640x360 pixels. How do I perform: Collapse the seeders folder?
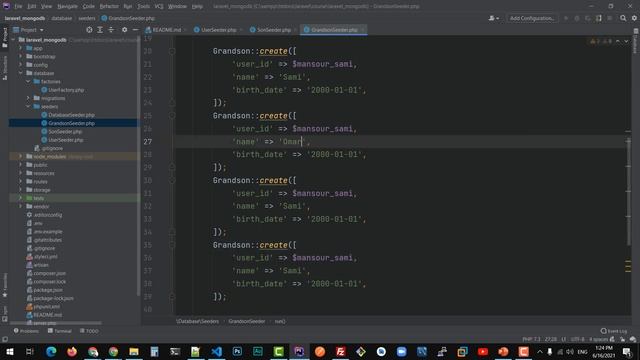pos(28,106)
